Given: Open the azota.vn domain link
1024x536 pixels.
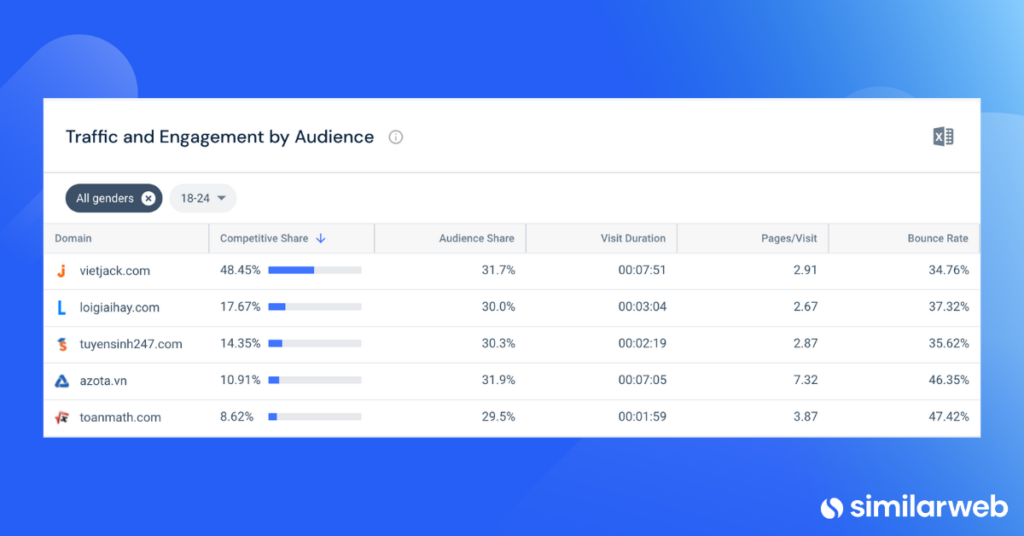Looking at the screenshot, I should coord(103,381).
